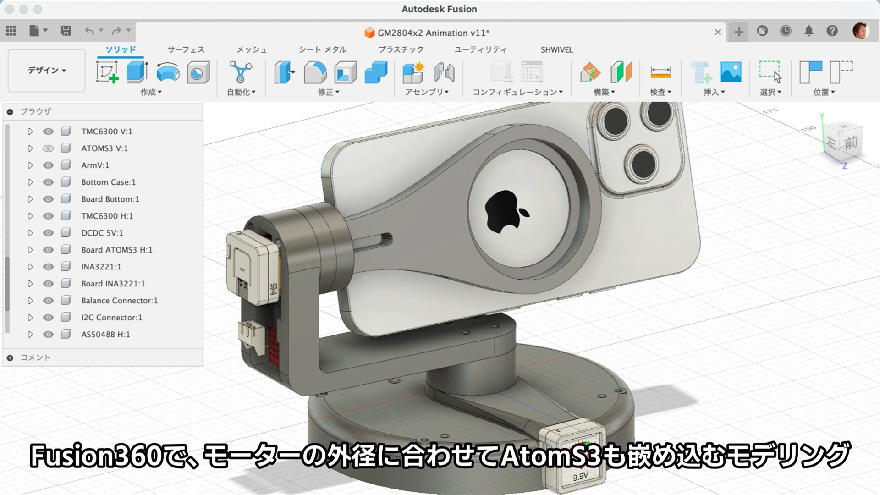Open the 作成 dropdown menu

tap(151, 91)
